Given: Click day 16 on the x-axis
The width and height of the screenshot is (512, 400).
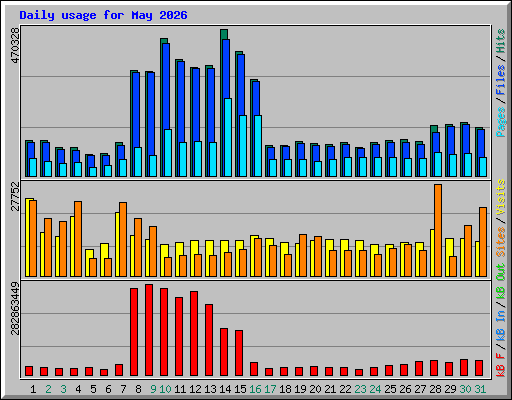Looking at the screenshot, I should (x=255, y=389).
